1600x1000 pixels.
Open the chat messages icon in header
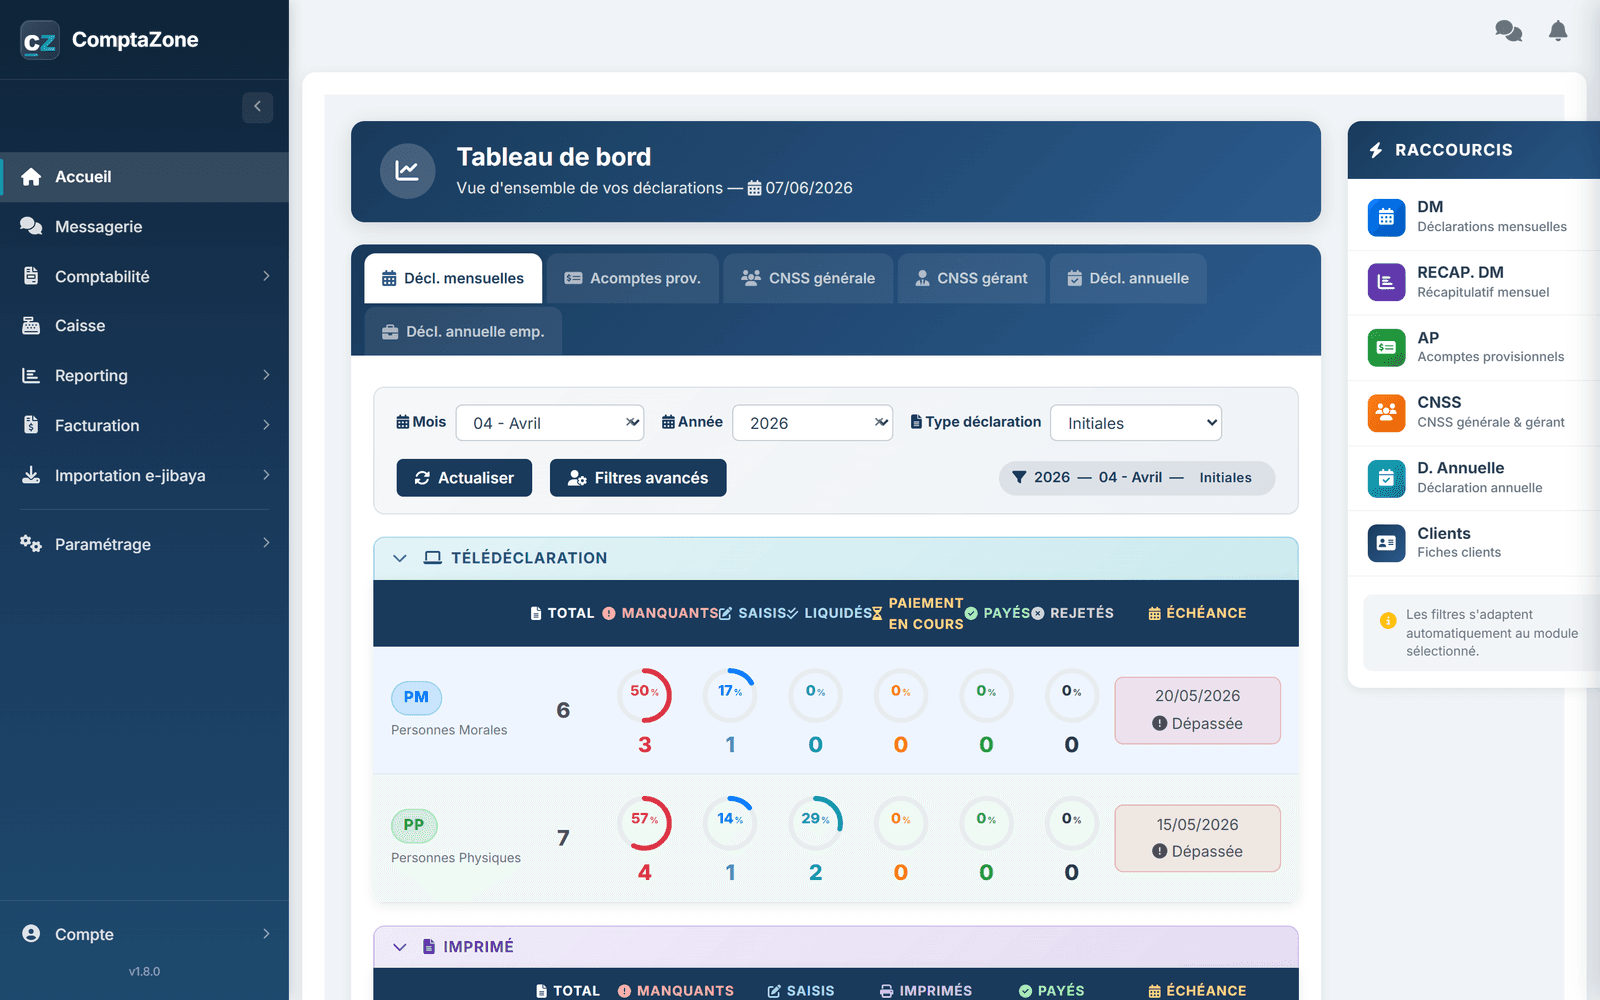pos(1508,31)
